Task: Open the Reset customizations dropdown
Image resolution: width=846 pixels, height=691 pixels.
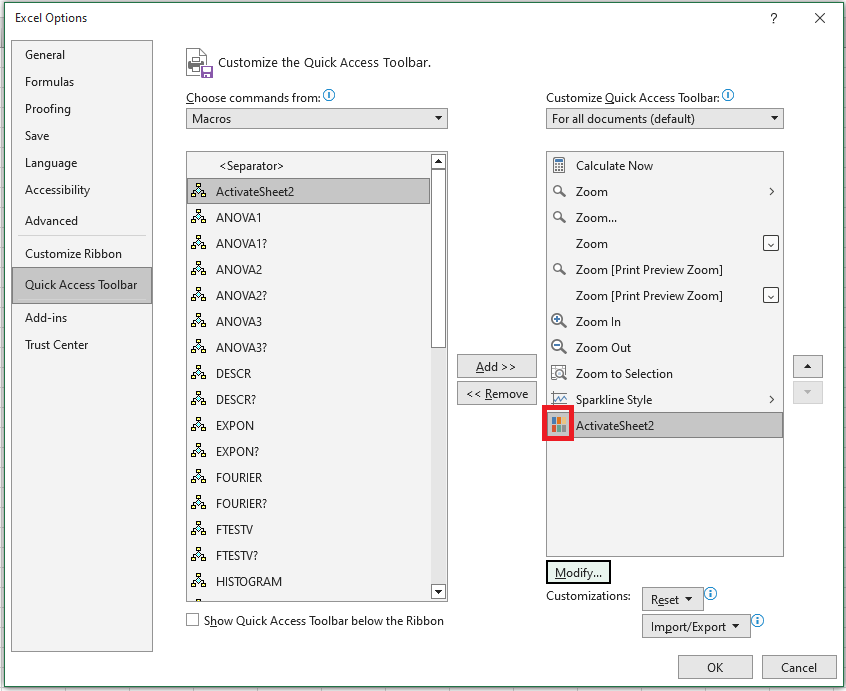Action: 672,599
